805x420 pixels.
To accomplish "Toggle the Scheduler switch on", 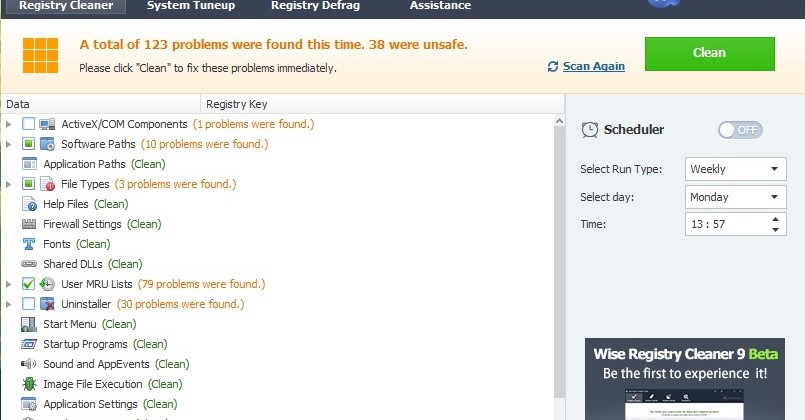I will [739, 130].
